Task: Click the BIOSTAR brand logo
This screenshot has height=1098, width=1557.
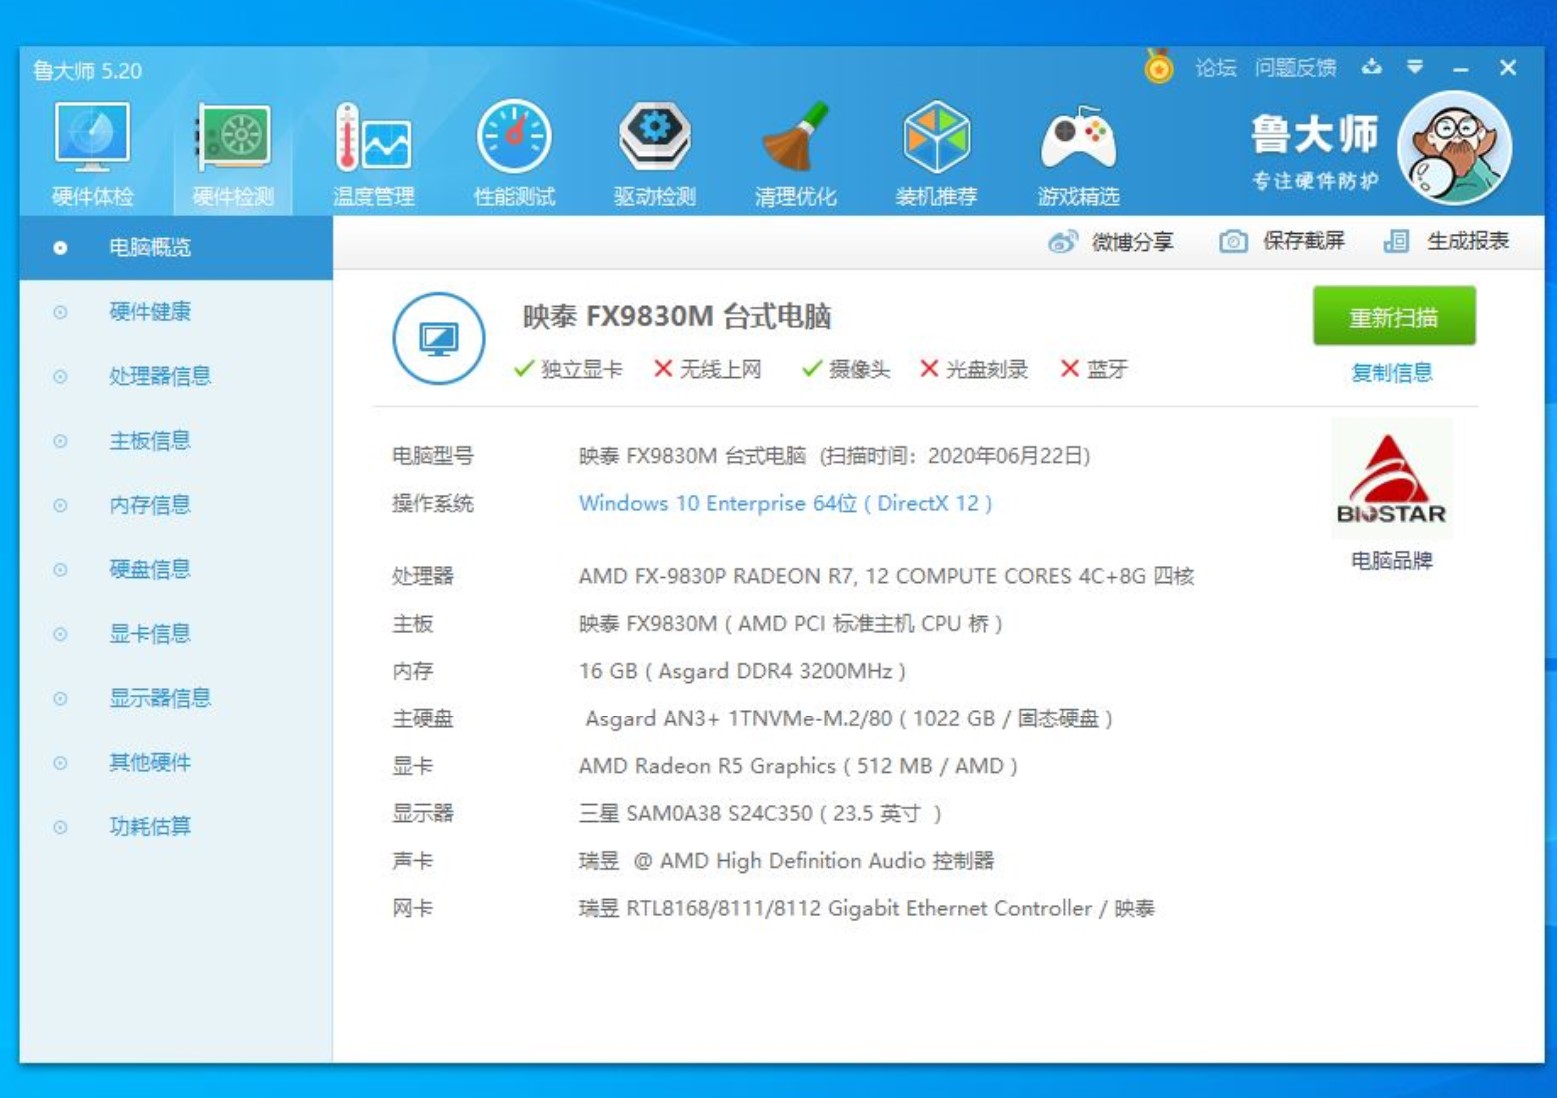Action: (x=1391, y=480)
